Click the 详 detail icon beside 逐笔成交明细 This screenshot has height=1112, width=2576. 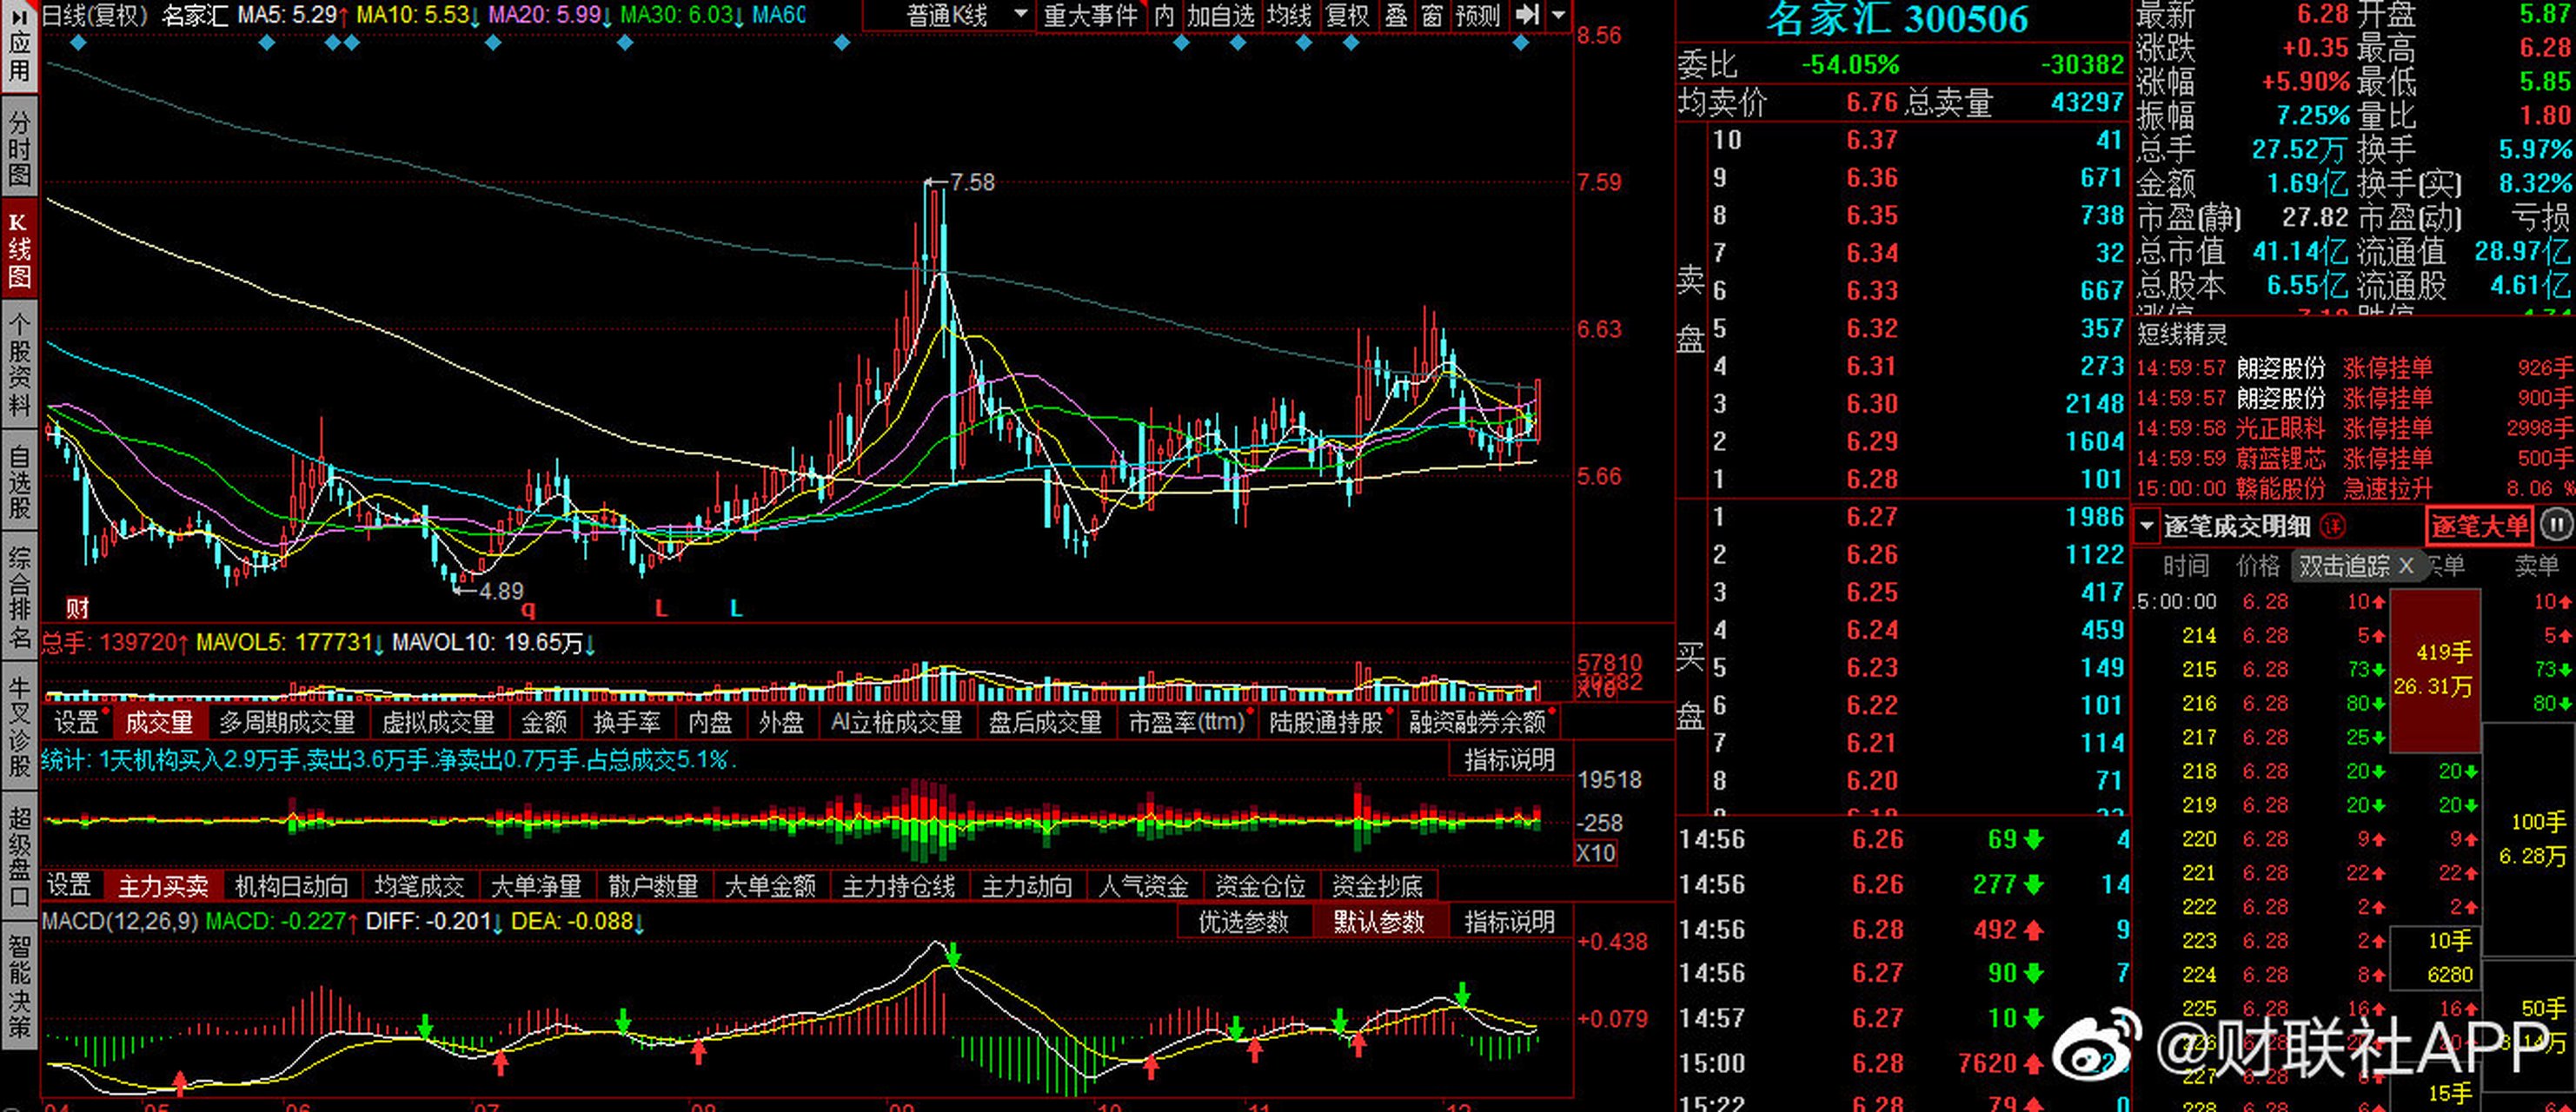click(x=2333, y=526)
